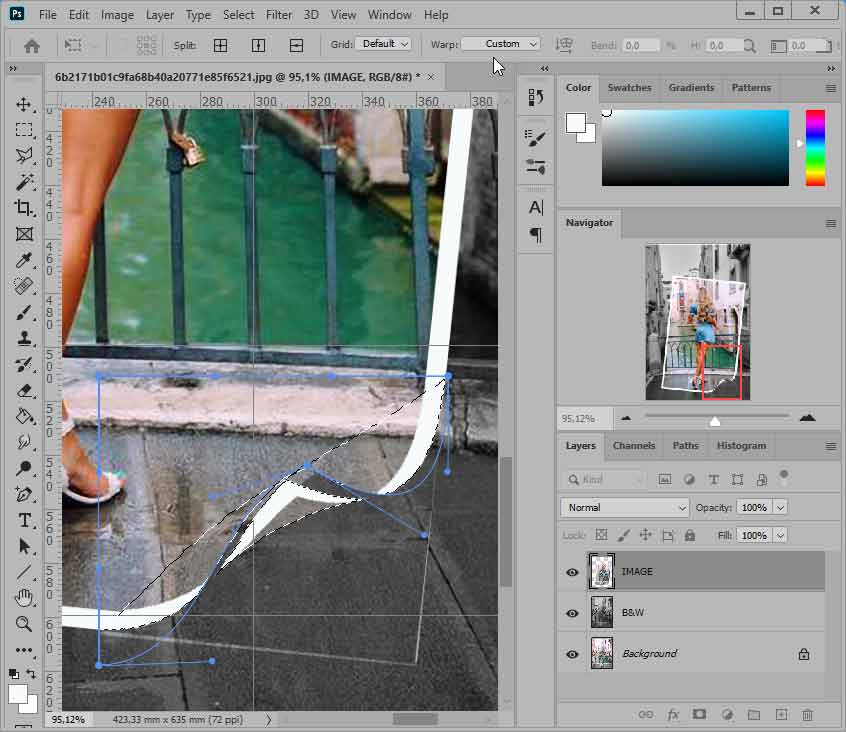The image size is (846, 732).
Task: Switch to the Paths tab
Action: pyautogui.click(x=685, y=446)
